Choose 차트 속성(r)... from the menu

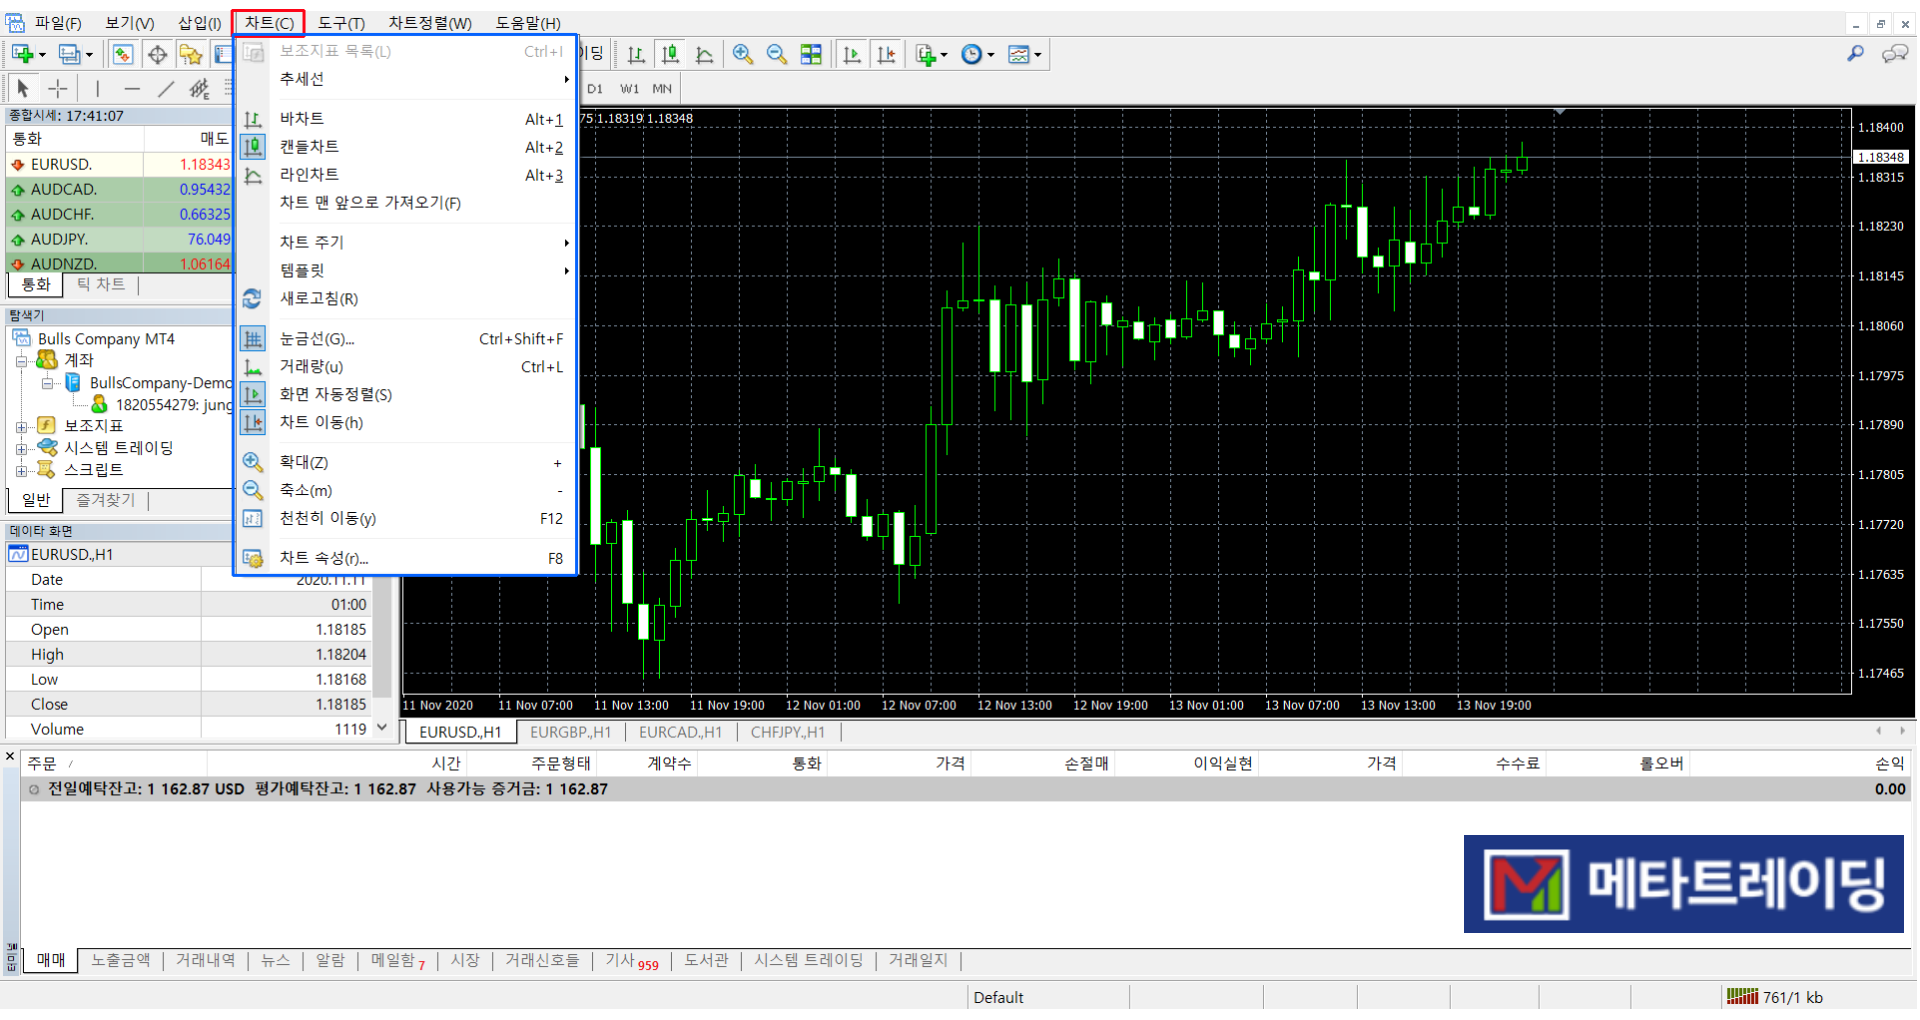[324, 559]
